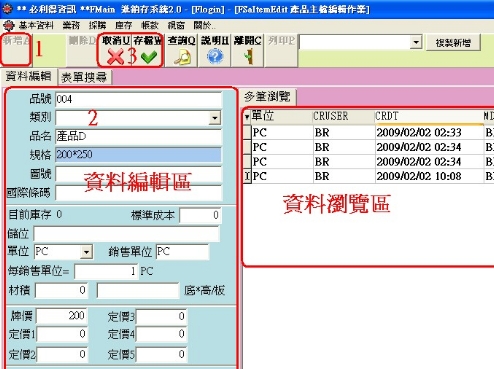Select the 多筆瀏覽 tab

click(267, 97)
